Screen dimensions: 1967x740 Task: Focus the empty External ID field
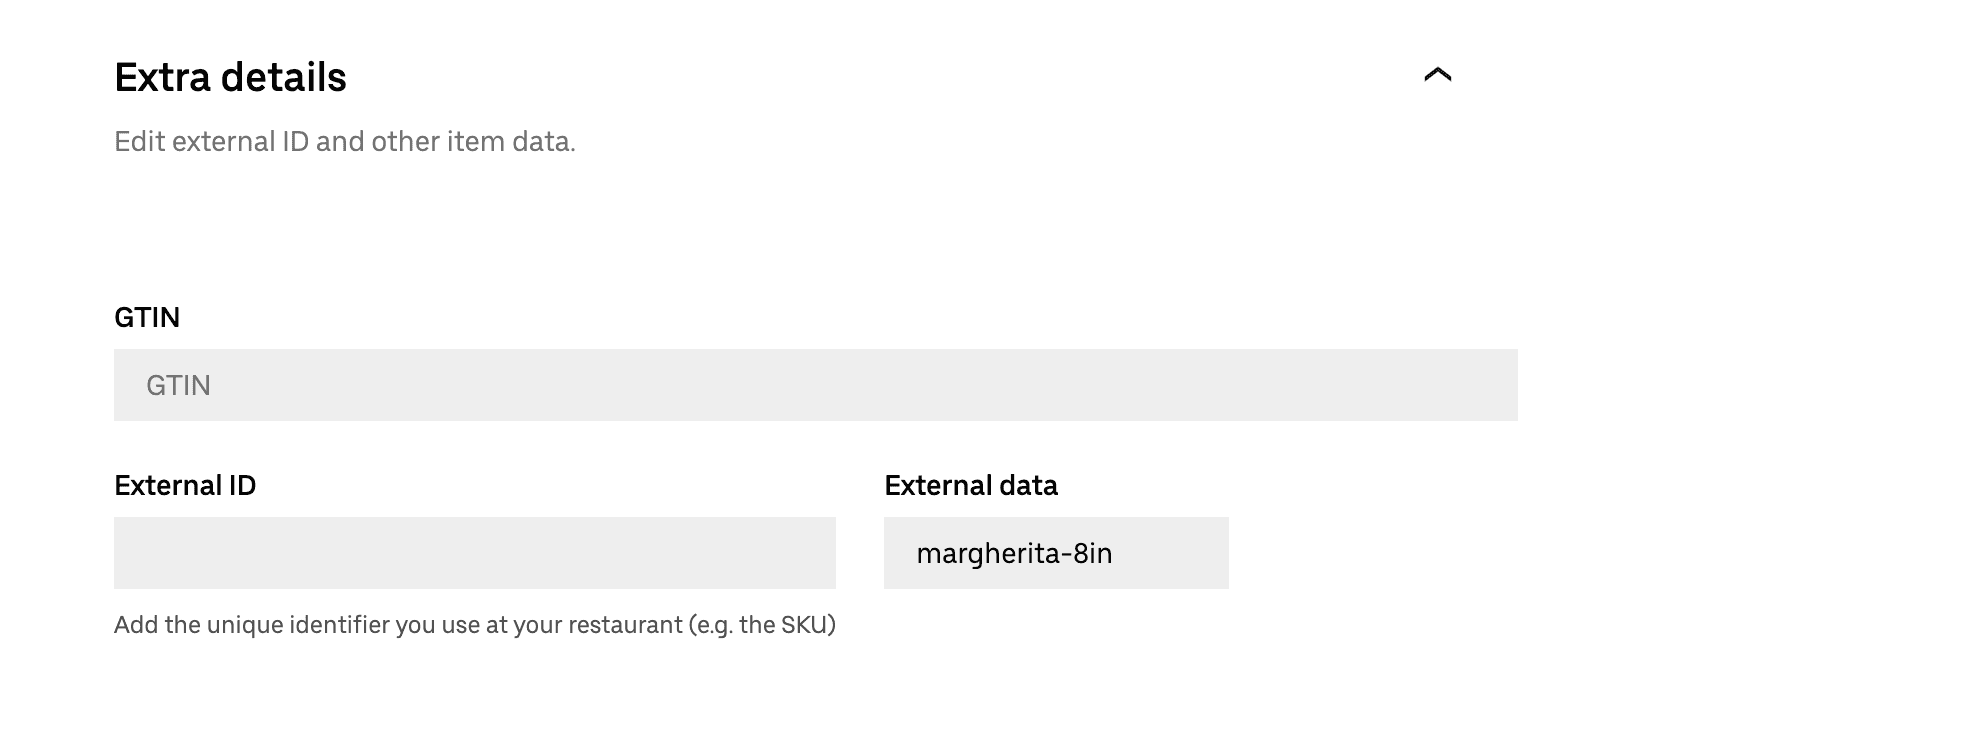[474, 553]
